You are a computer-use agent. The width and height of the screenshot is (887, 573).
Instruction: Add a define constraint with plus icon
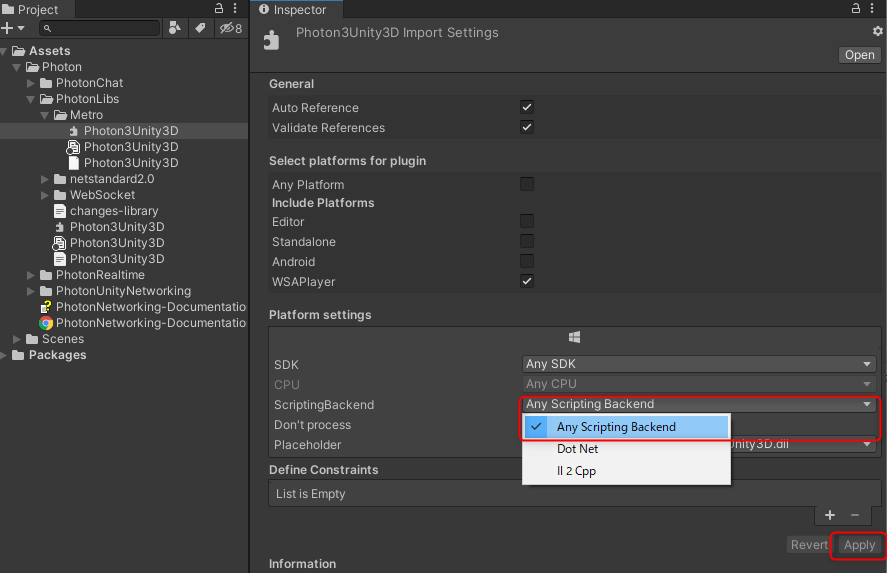coord(830,515)
